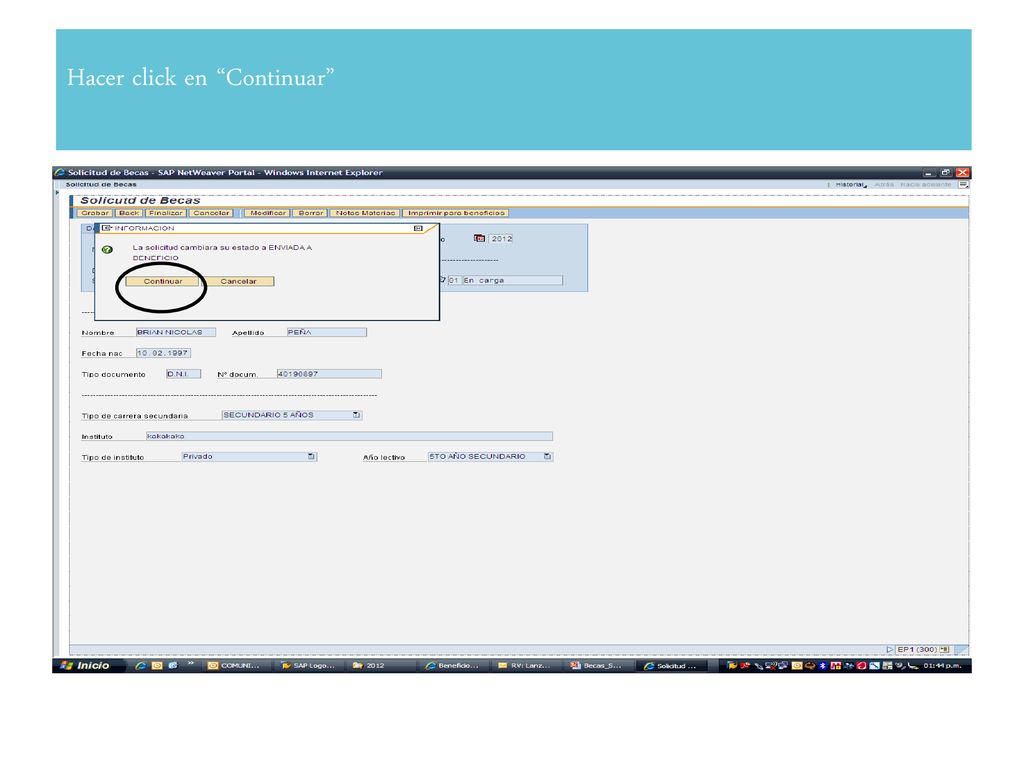Image resolution: width=1024 pixels, height=768 pixels.
Task: Click the Finalizar toolbar button
Action: (x=166, y=213)
